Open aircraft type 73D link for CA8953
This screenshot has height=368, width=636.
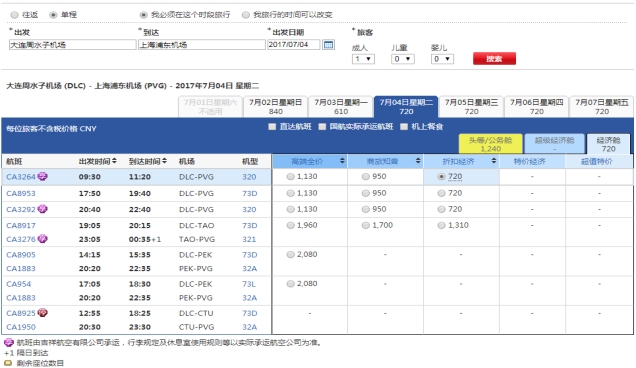coord(249,194)
